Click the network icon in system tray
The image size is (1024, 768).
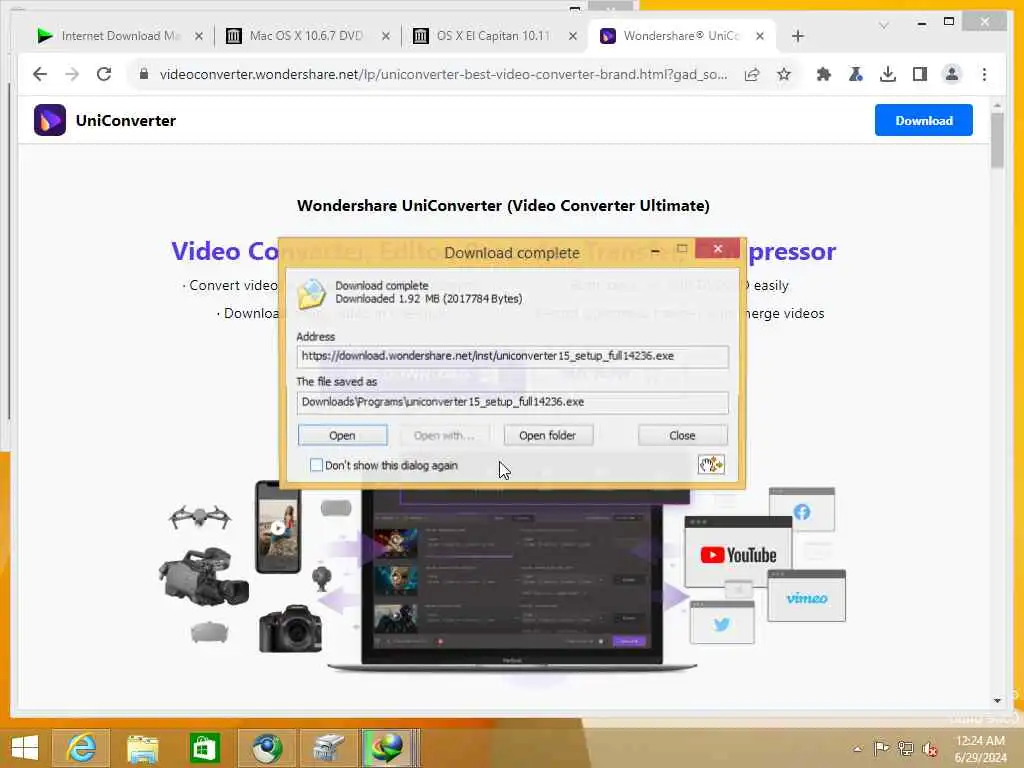(x=905, y=748)
